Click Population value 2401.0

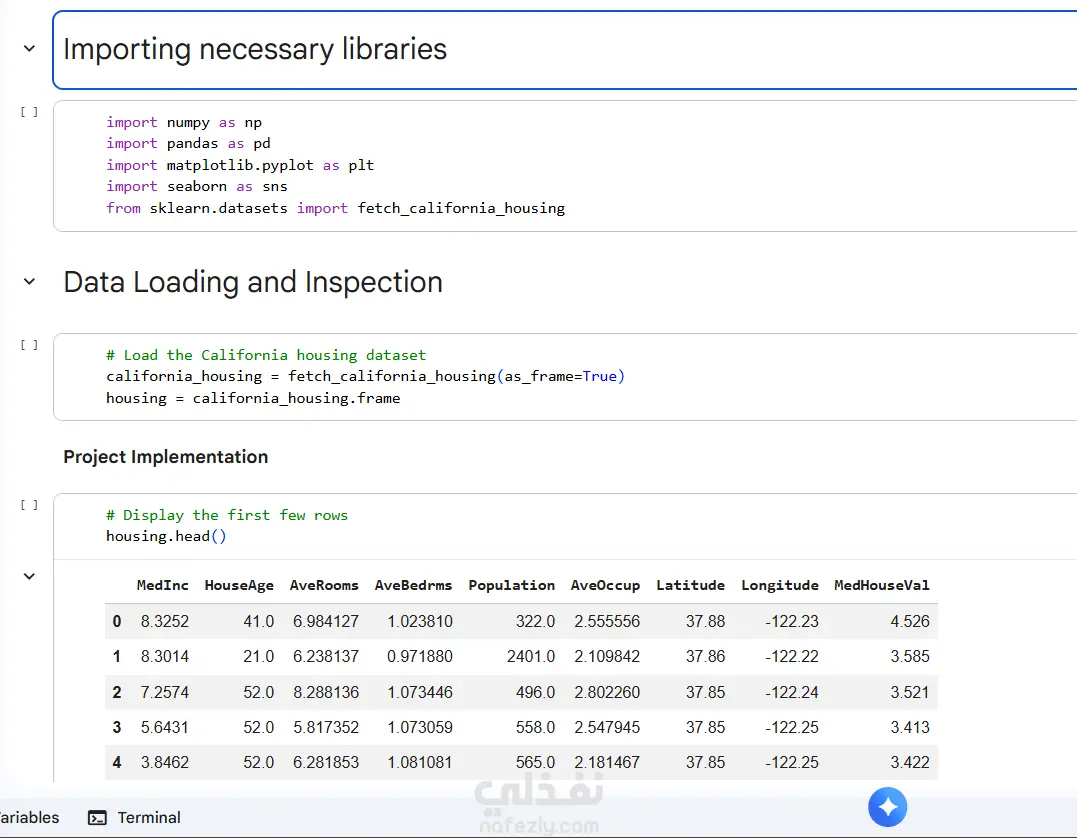[531, 657]
